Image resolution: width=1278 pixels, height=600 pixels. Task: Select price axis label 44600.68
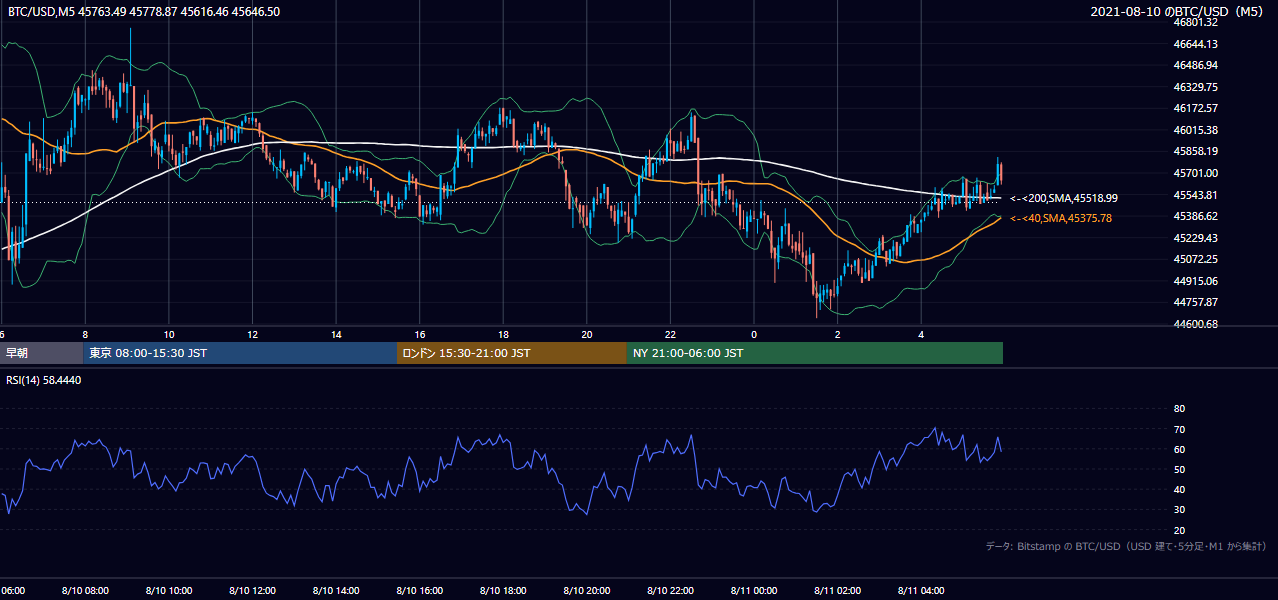(x=1195, y=324)
